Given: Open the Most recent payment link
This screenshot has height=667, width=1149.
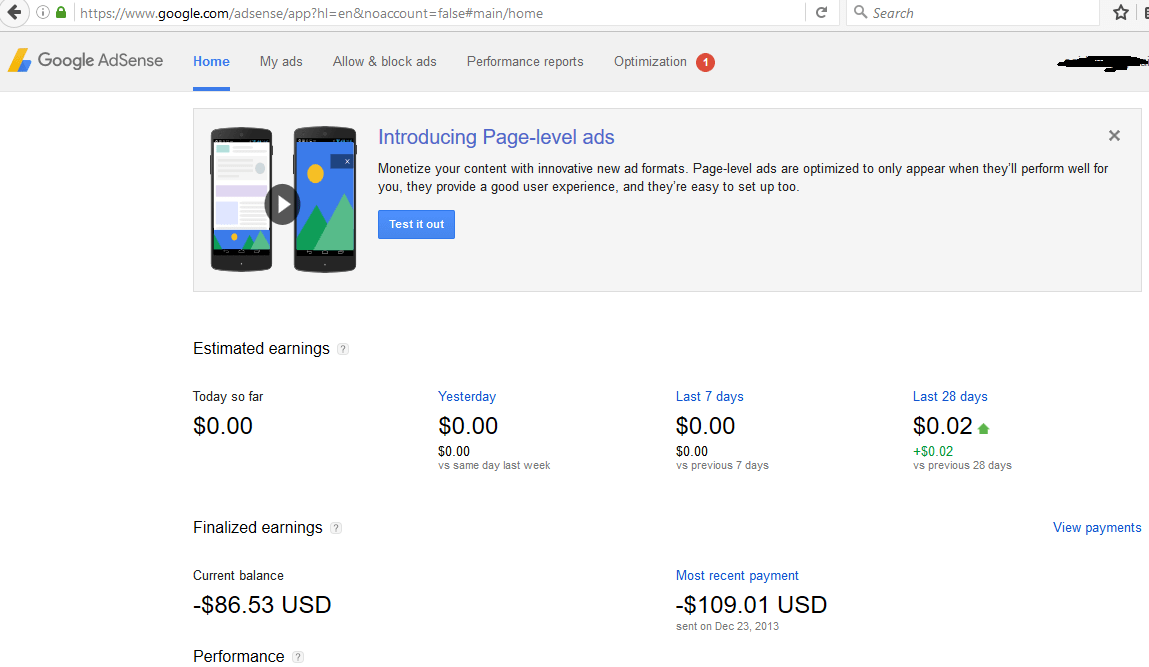Looking at the screenshot, I should point(737,575).
